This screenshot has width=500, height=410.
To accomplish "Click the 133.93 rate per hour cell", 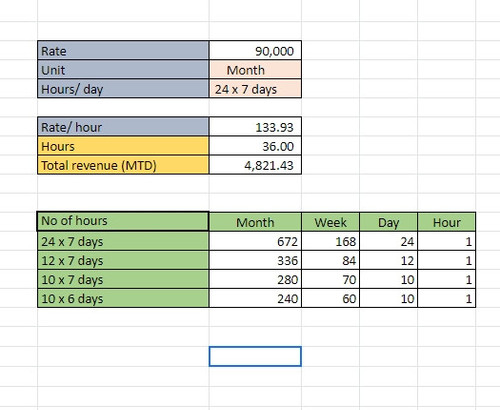I will pyautogui.click(x=255, y=126).
